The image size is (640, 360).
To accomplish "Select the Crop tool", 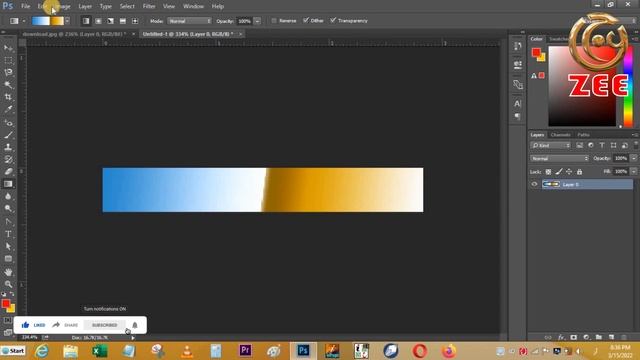I will [x=8, y=97].
